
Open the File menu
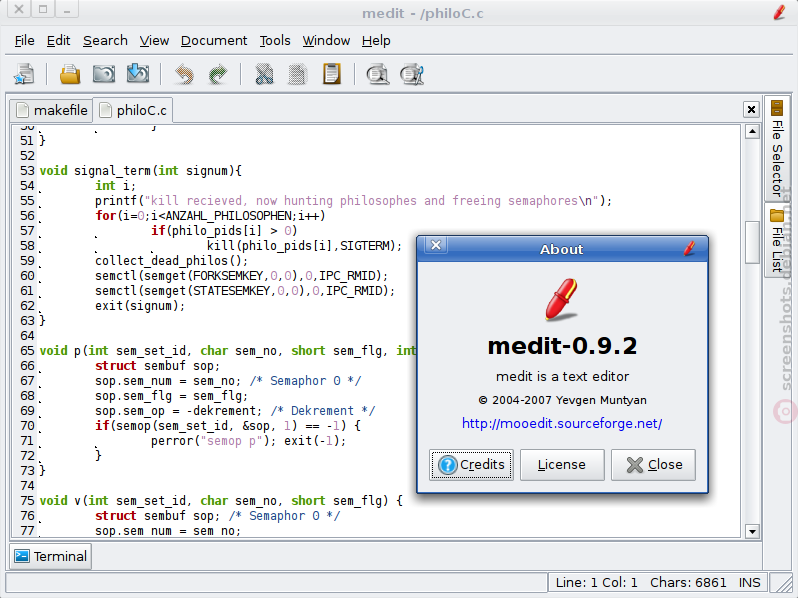(24, 41)
